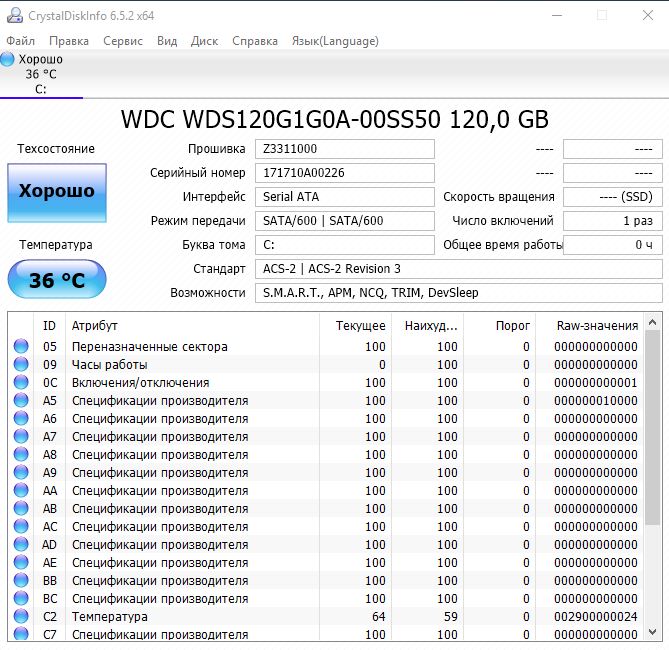Click the status orb for attribute A8
669x650 pixels.
pyautogui.click(x=21, y=454)
